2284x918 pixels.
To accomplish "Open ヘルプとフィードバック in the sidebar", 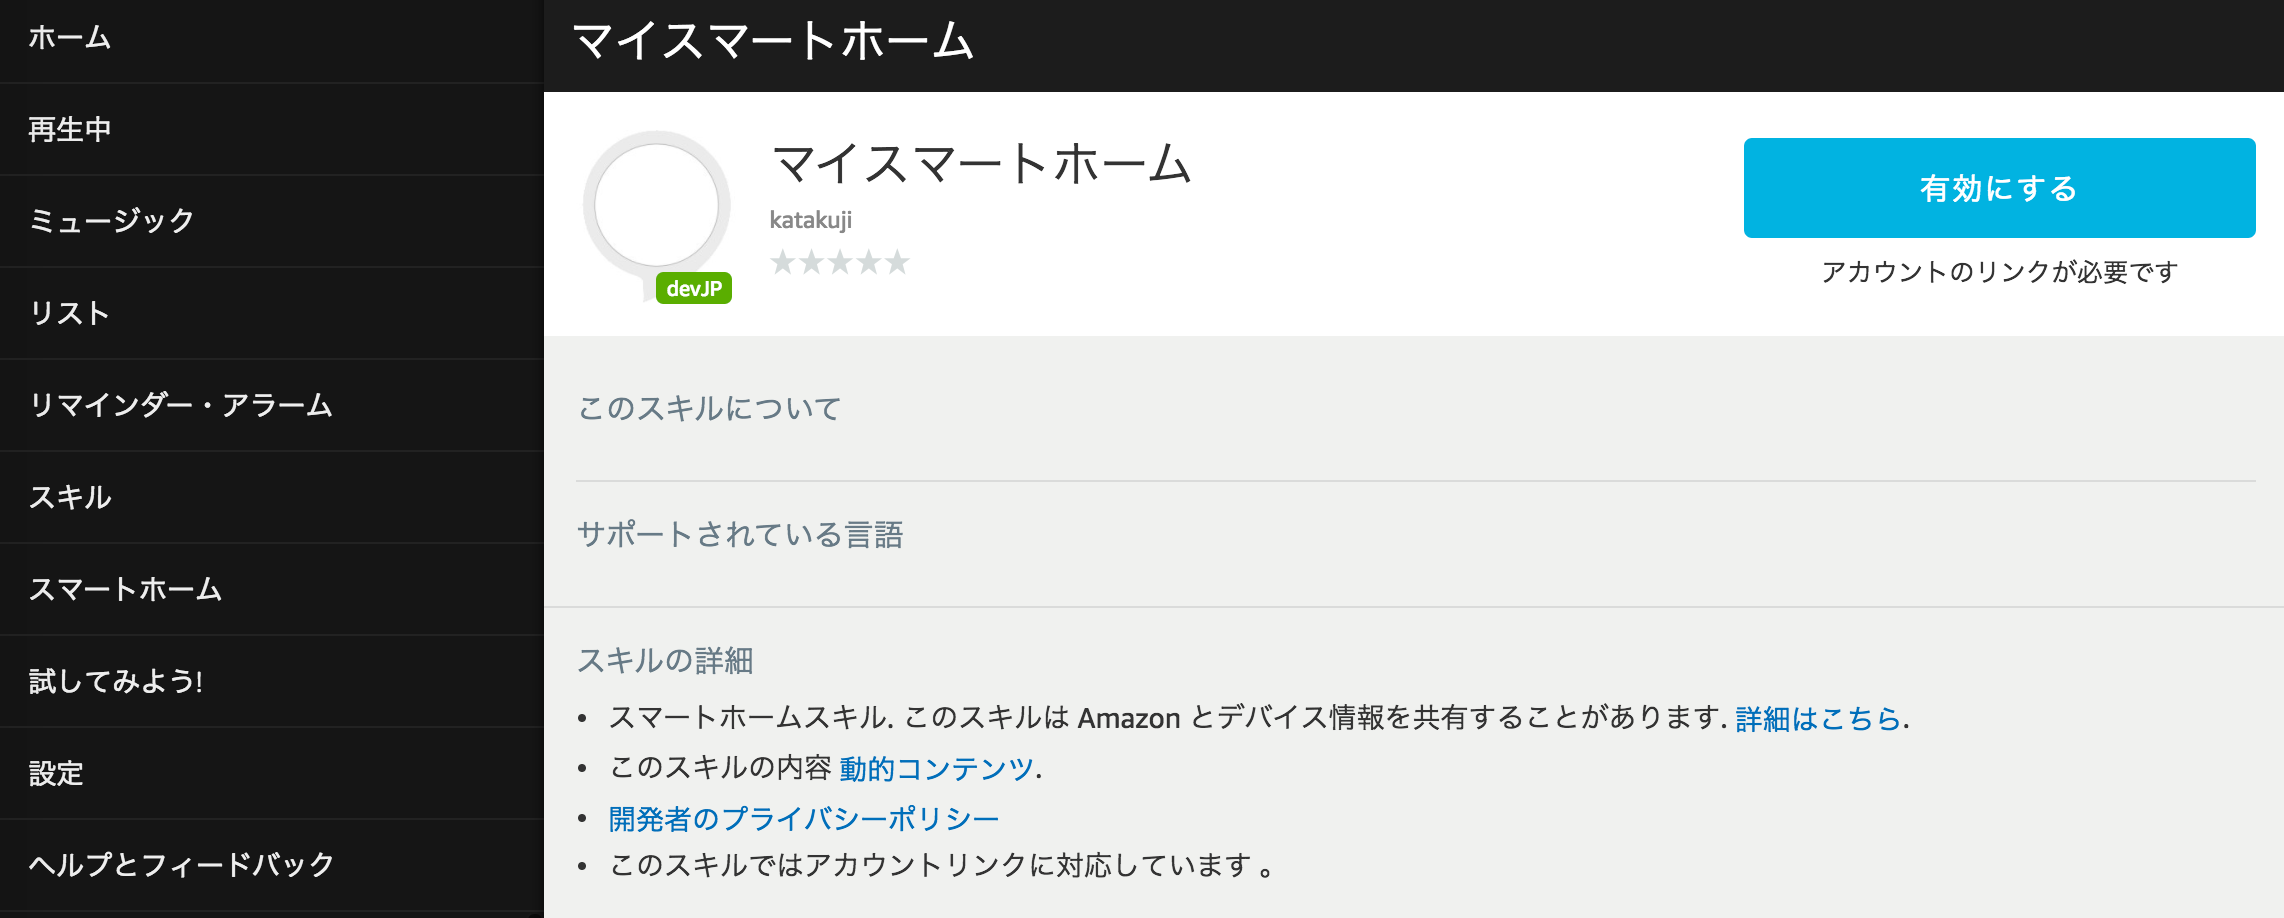I will point(182,865).
